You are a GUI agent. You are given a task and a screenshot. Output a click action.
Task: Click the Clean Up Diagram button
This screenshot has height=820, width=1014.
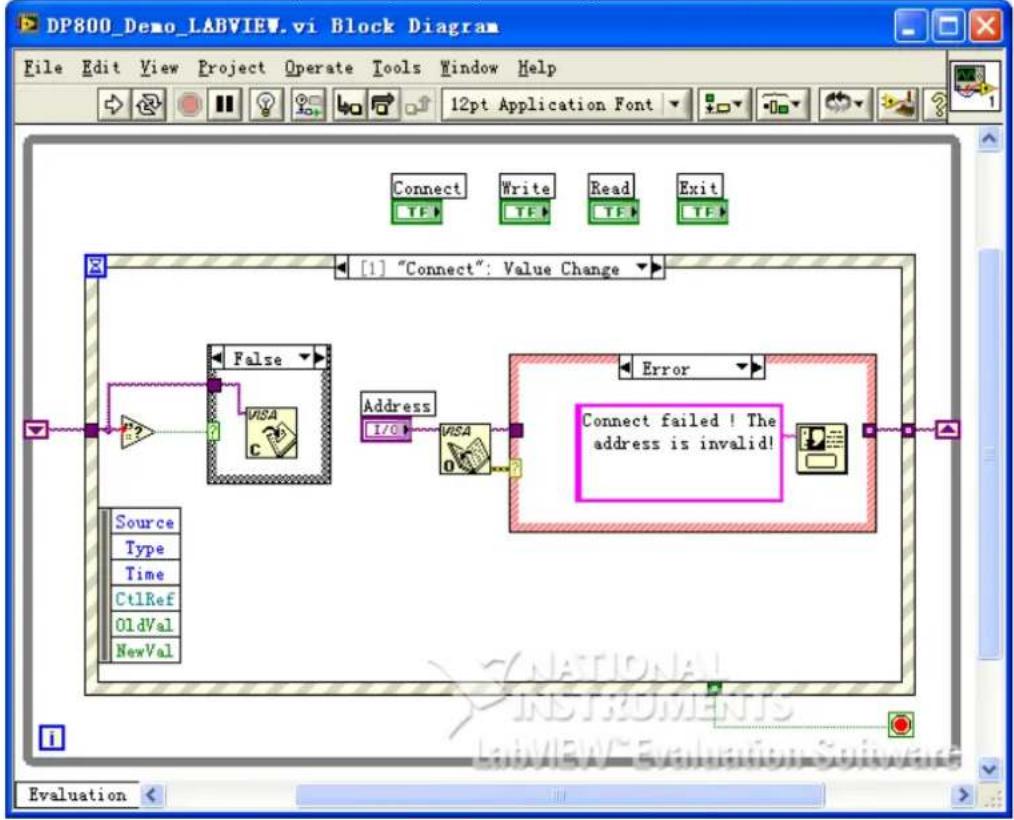click(899, 104)
